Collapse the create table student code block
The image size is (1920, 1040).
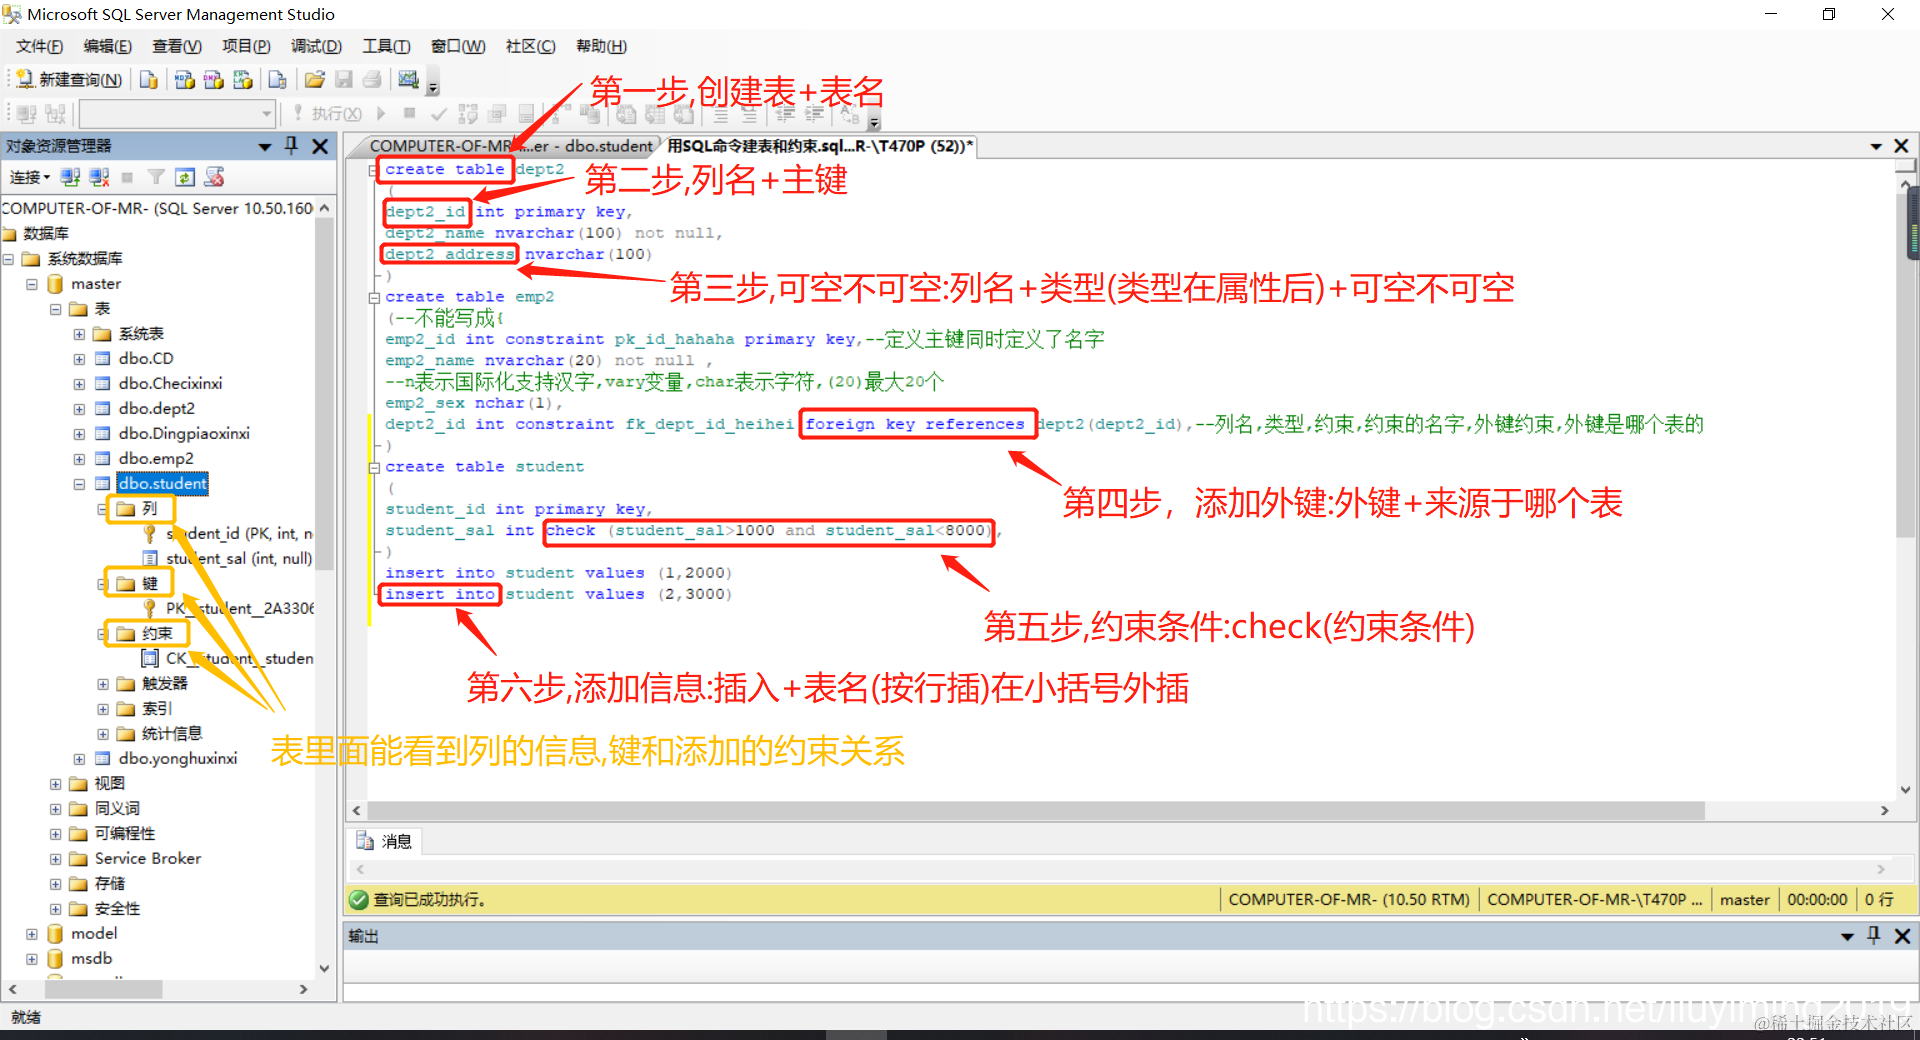pos(373,467)
